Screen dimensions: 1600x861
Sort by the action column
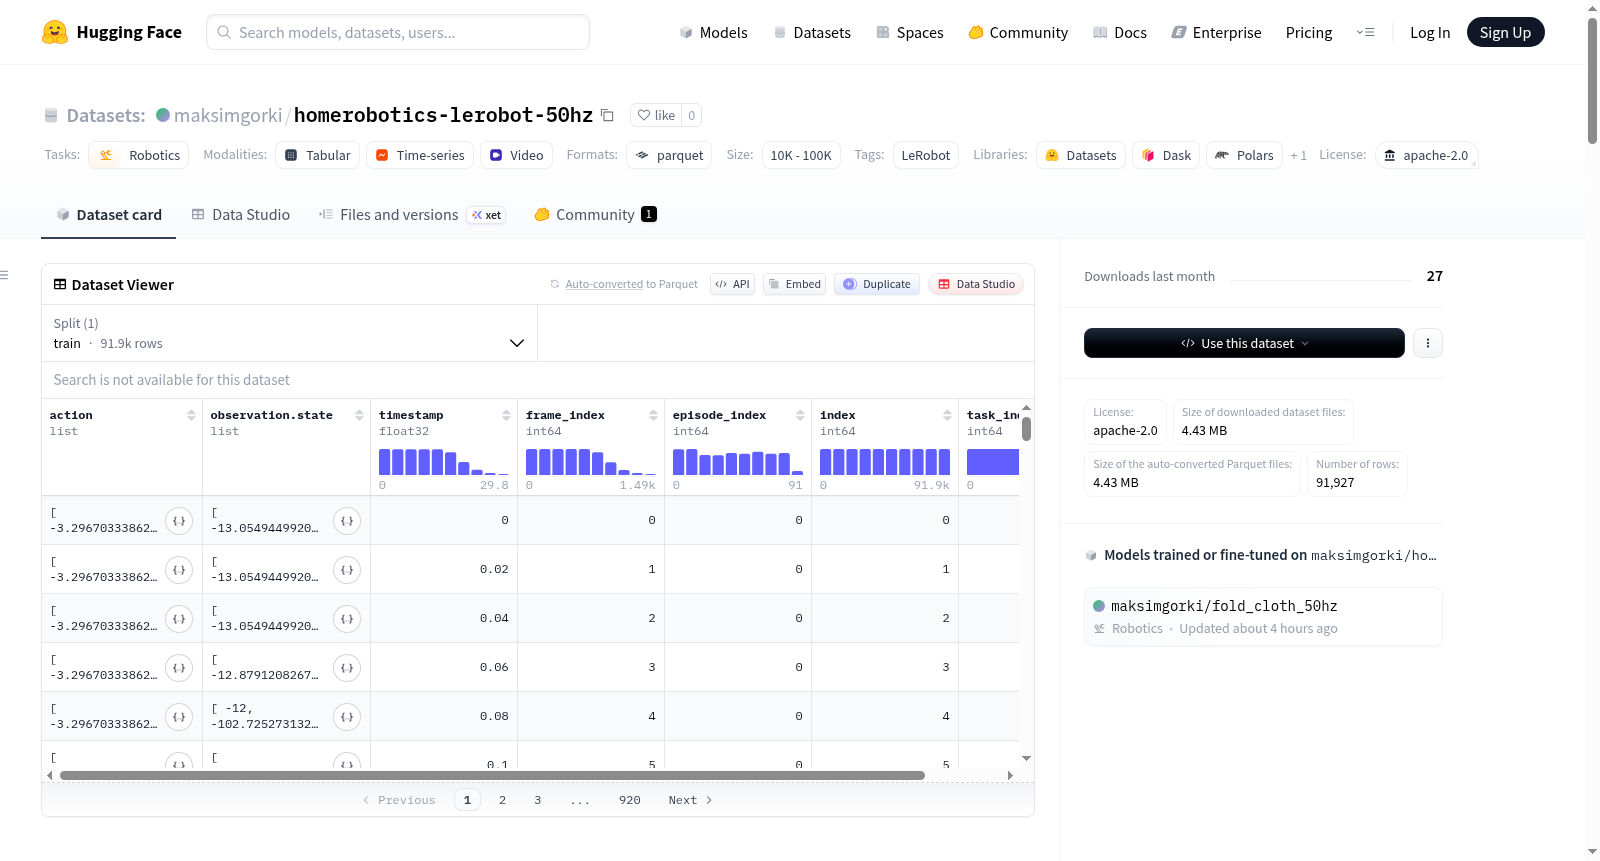(191, 415)
